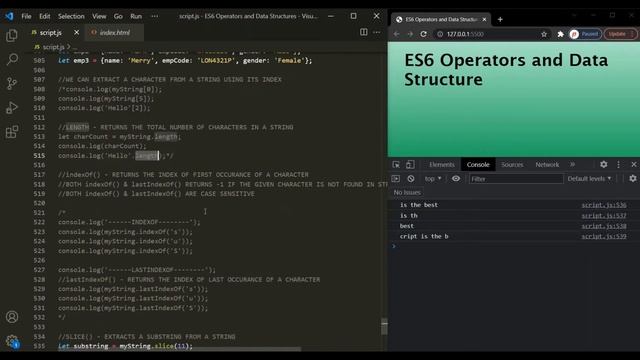Switch to the Sources panel
640x360 pixels.
point(512,164)
